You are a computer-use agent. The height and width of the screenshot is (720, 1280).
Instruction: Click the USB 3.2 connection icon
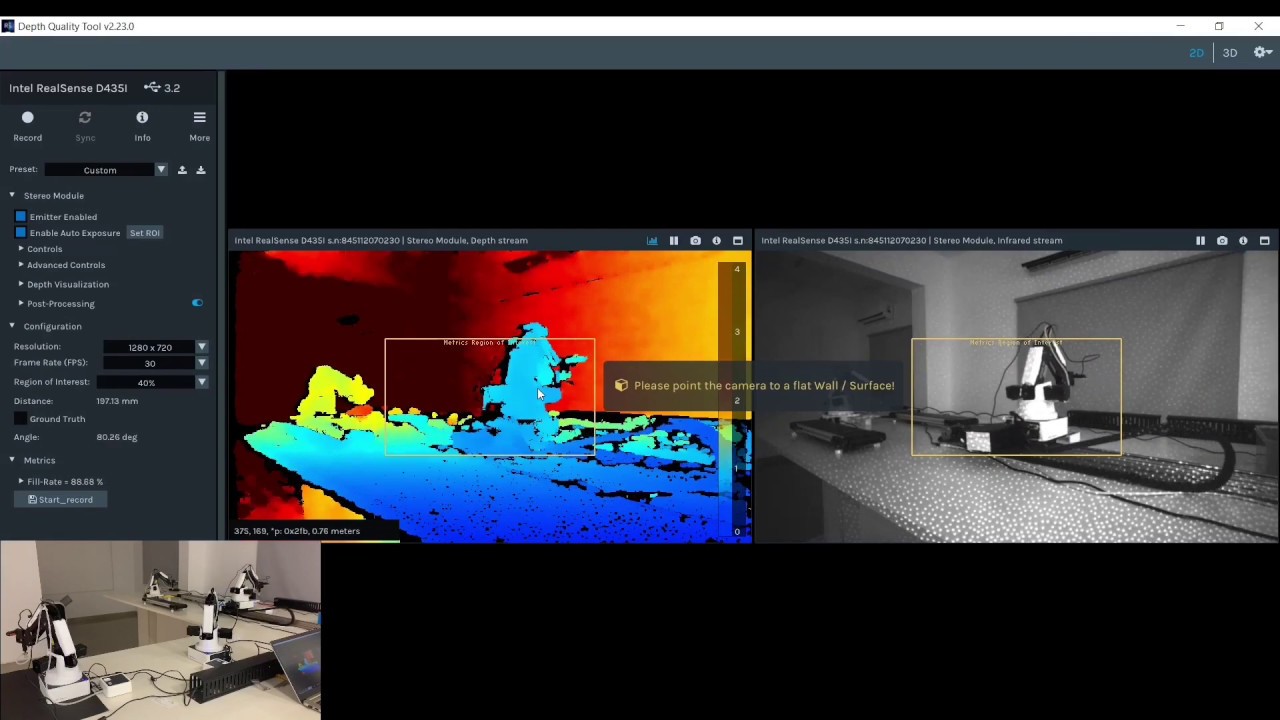152,88
